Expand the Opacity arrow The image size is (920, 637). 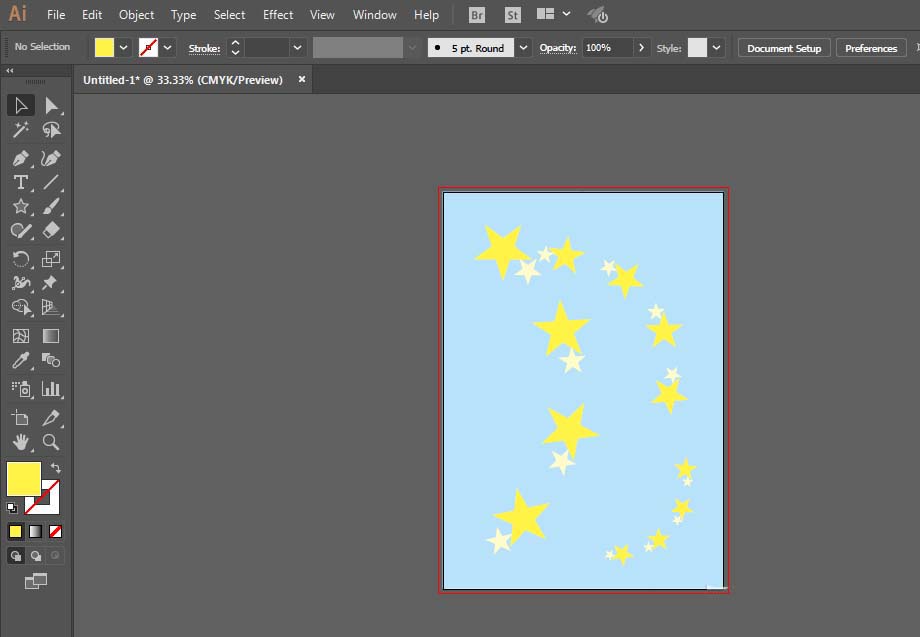point(641,48)
